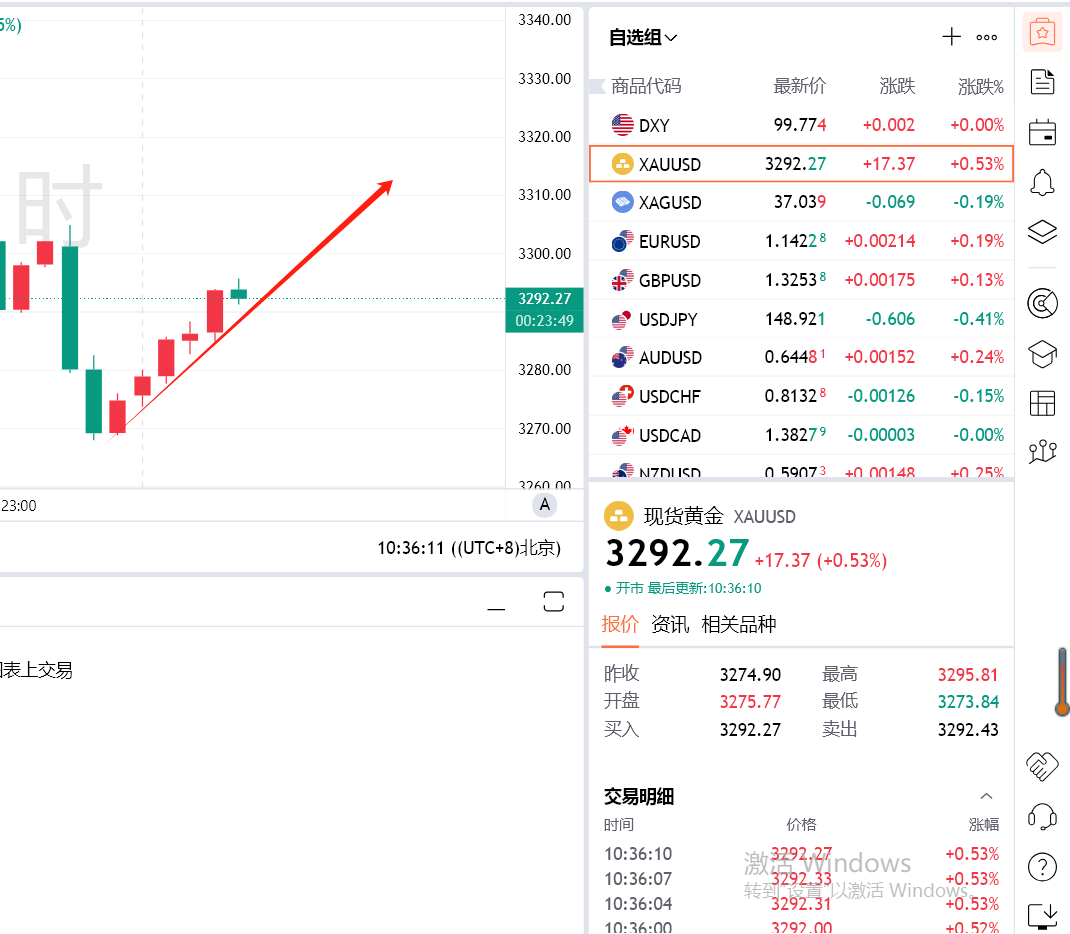Click the 现货黄金 XAUUSD title
1070x934 pixels.
(719, 516)
